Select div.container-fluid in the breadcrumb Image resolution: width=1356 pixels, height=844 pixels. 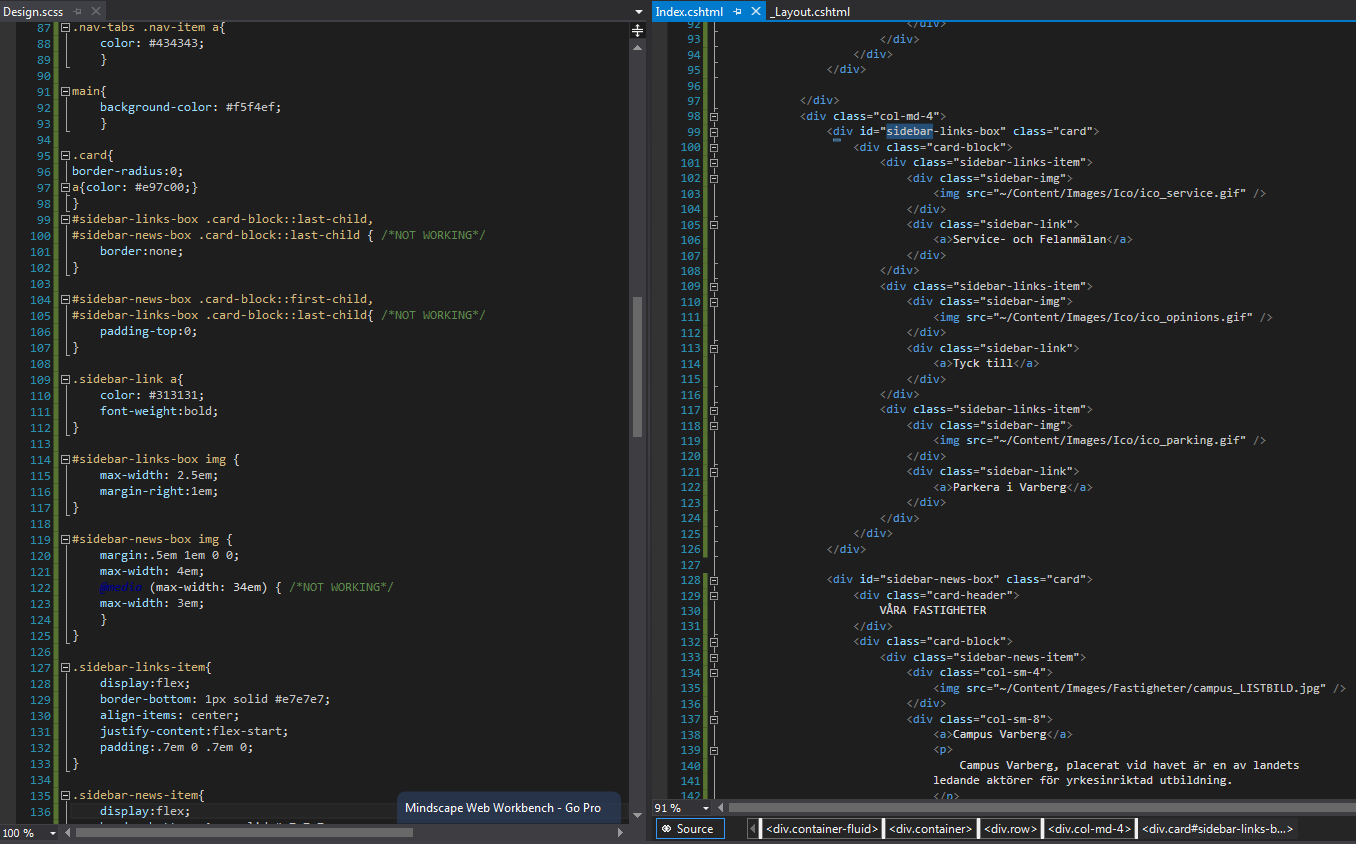tap(821, 829)
